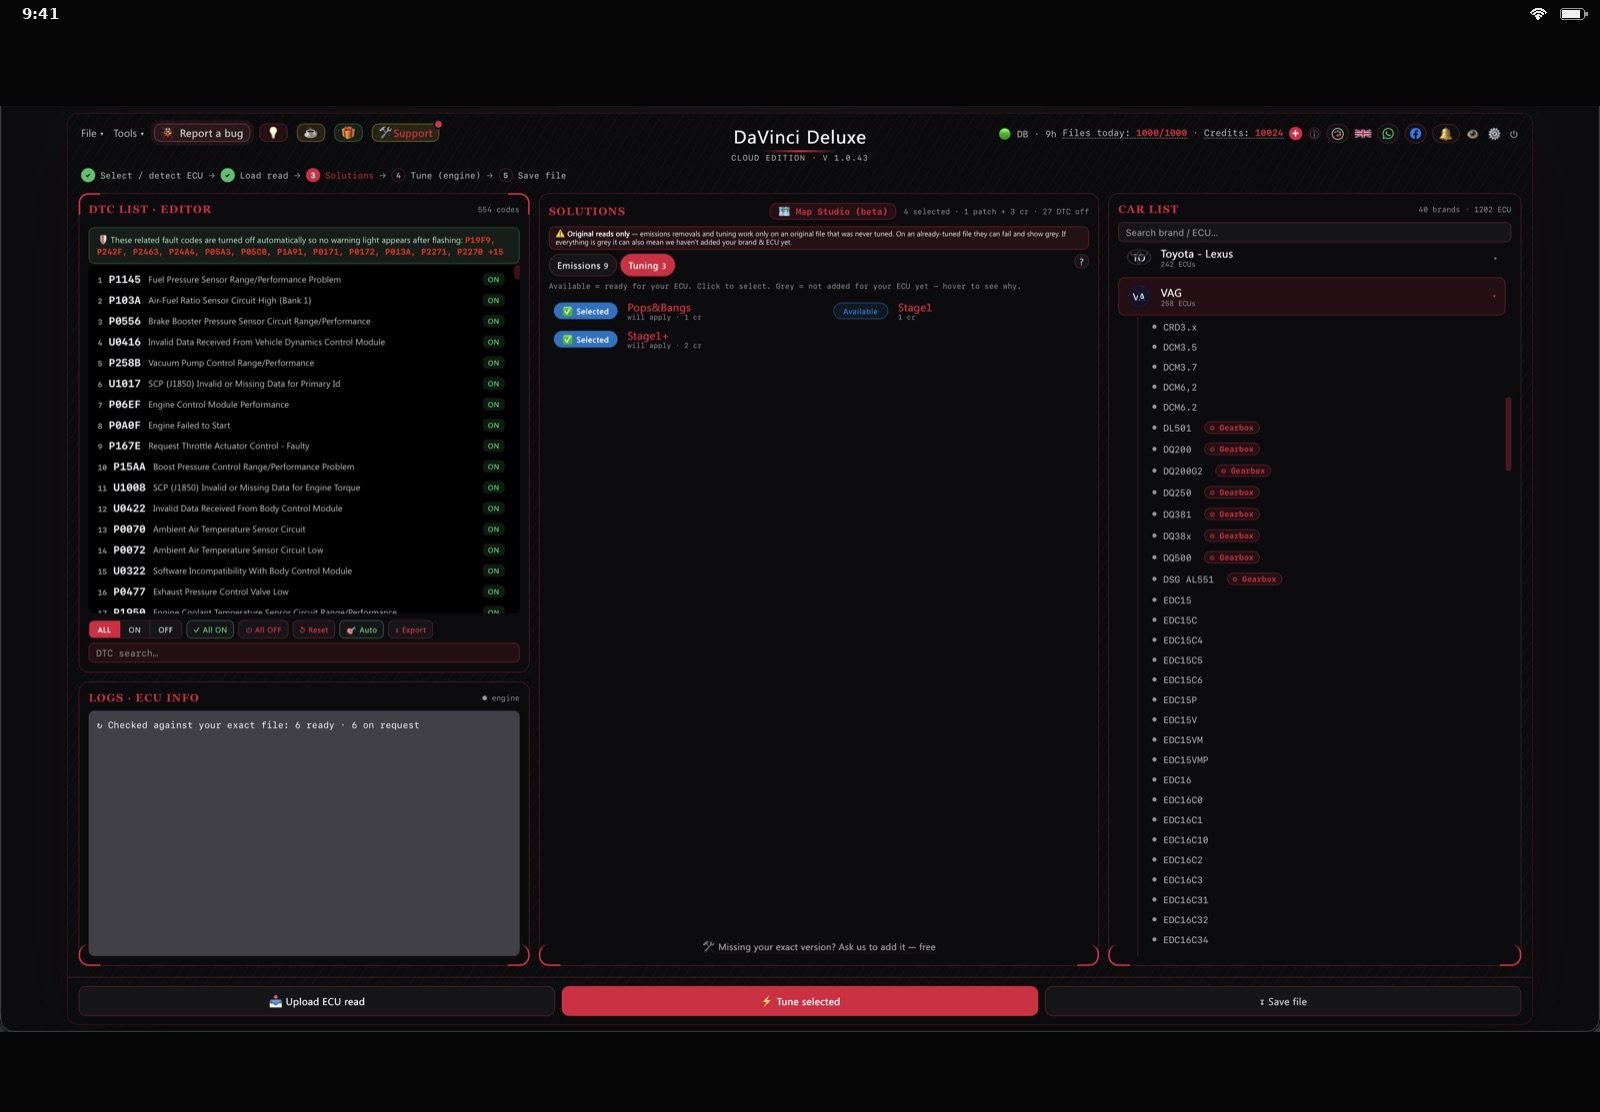Click the Toyota brand logo

coord(1139,257)
